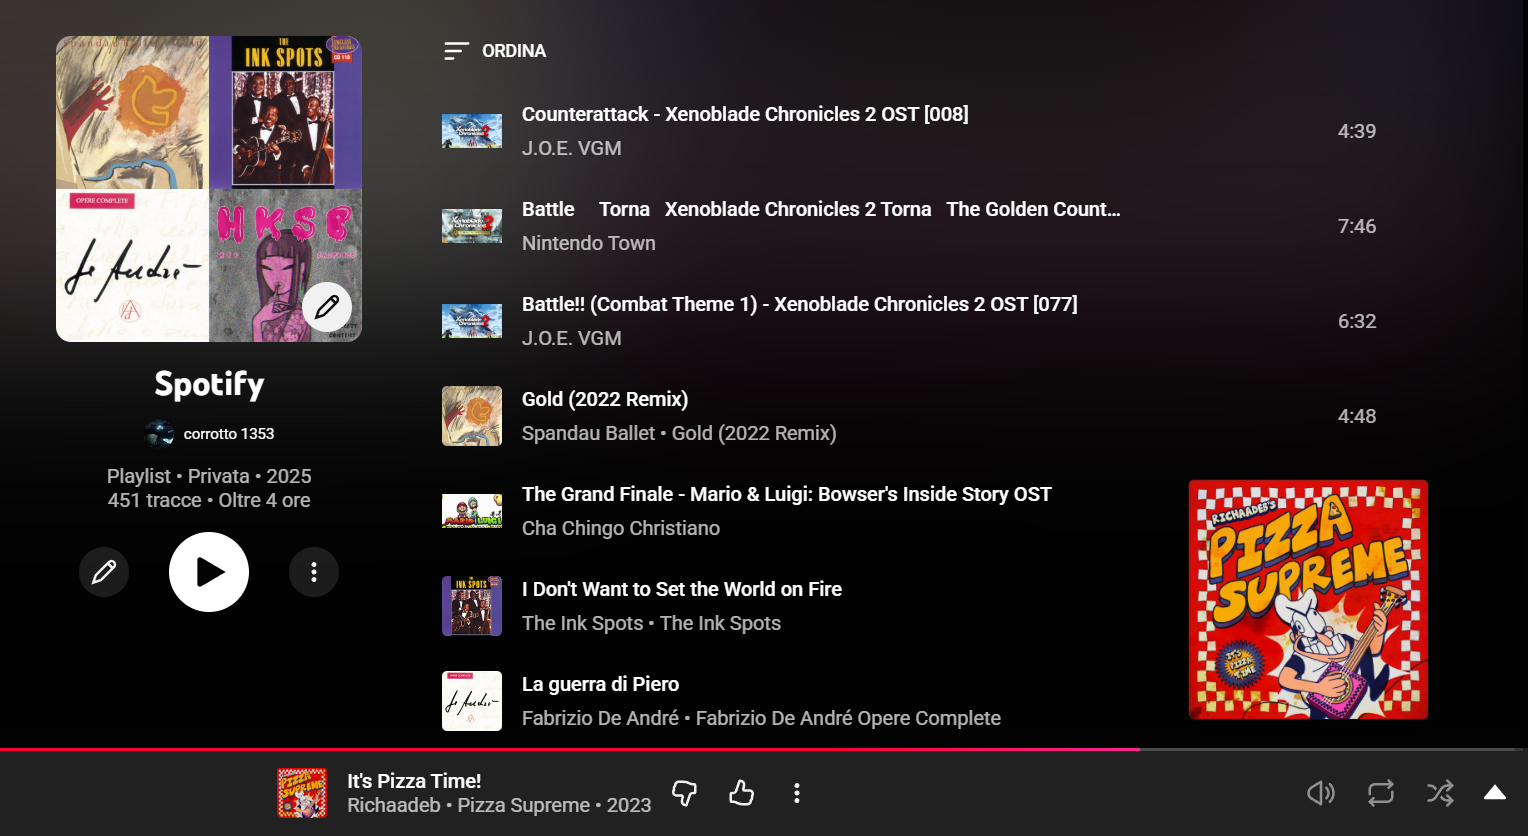Play Battle!! (Combat Theme 1) track
The height and width of the screenshot is (836, 1528).
point(800,304)
